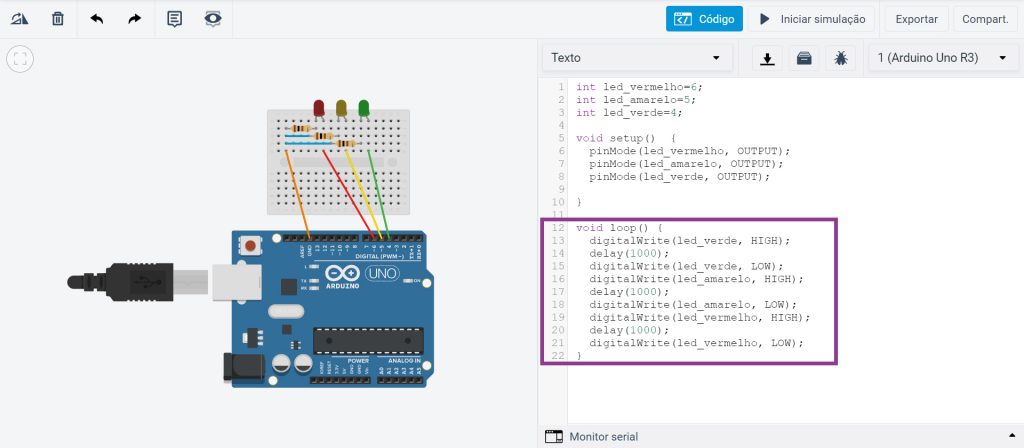The height and width of the screenshot is (448, 1024).
Task: Select the red LED on breadboard
Action: coord(319,108)
